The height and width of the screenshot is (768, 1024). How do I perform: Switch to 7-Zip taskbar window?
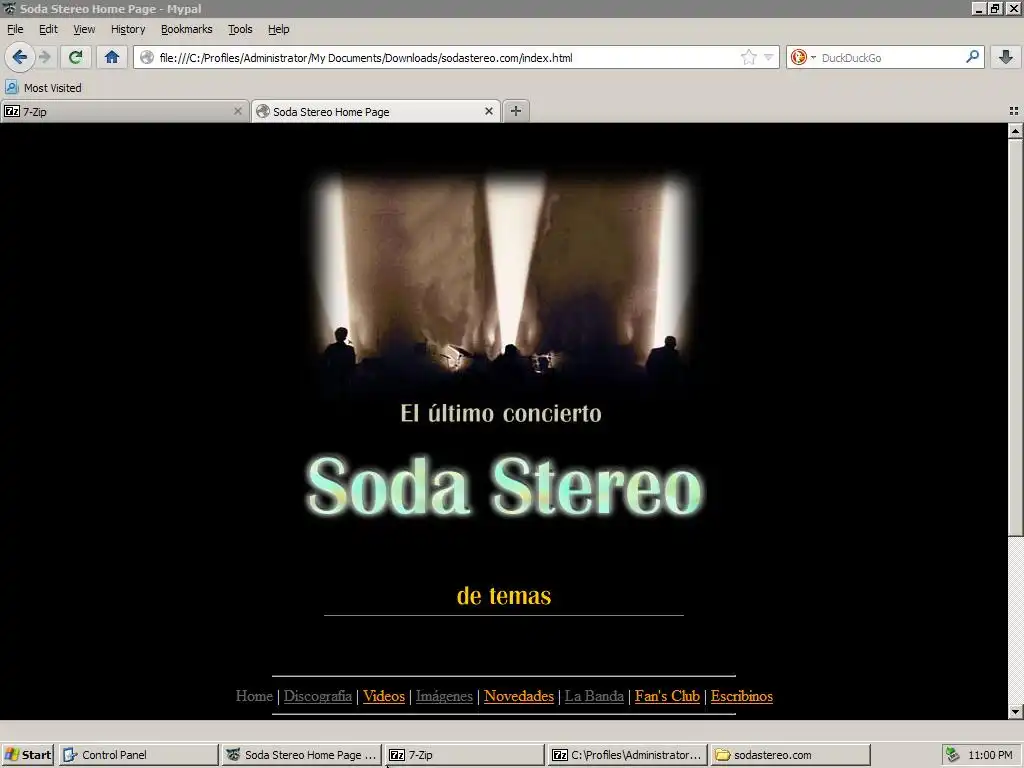[464, 755]
